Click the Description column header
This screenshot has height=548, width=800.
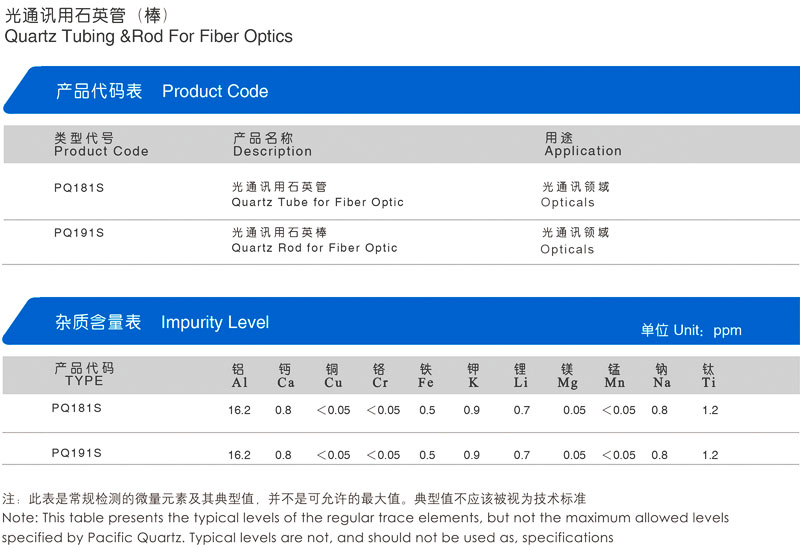pos(272,144)
